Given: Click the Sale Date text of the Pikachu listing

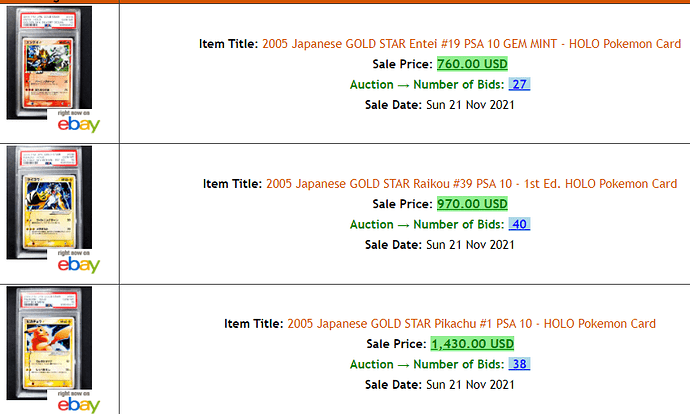Looking at the screenshot, I should point(440,385).
